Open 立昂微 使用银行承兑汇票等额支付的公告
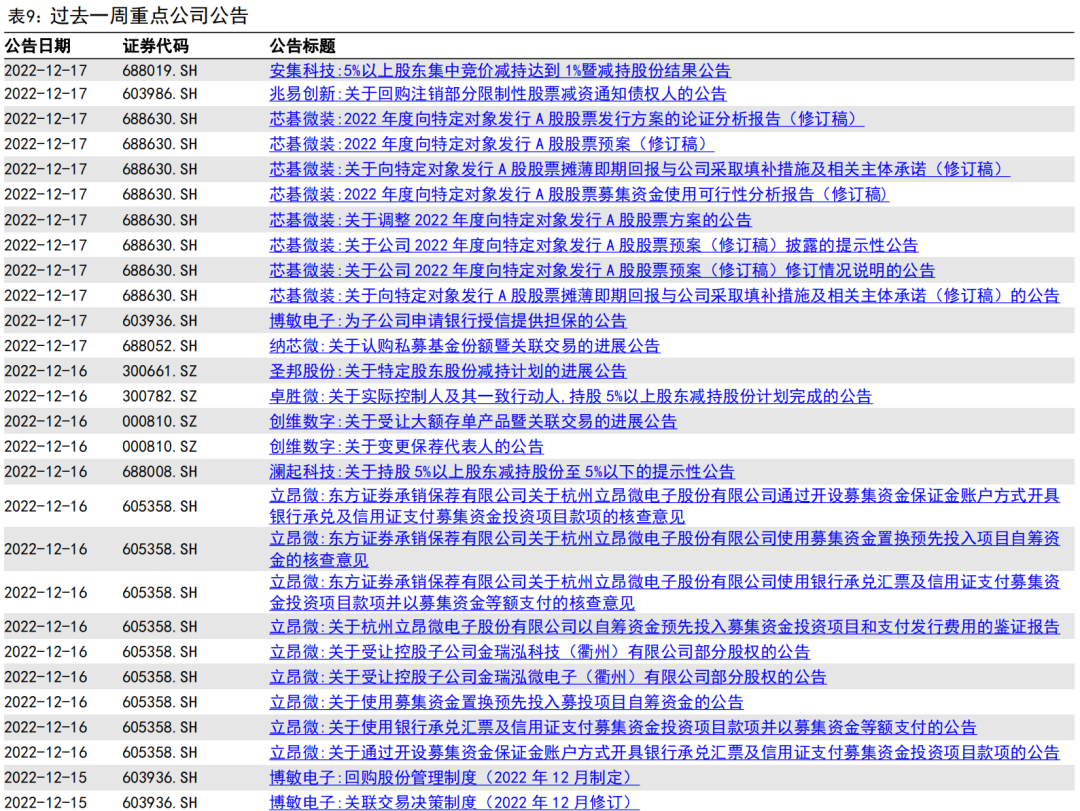The height and width of the screenshot is (811, 1080). pyautogui.click(x=623, y=728)
